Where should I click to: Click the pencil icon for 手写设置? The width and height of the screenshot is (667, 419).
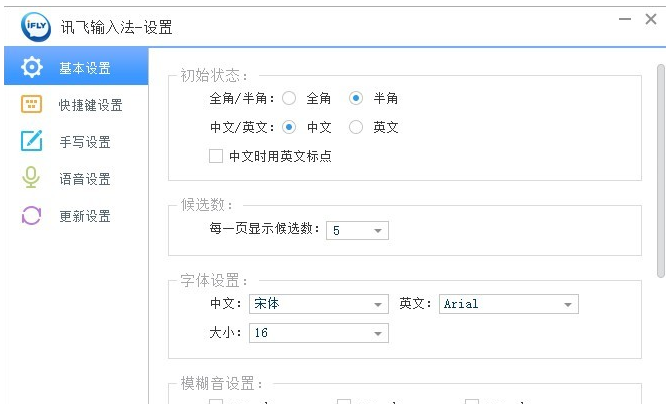(31, 141)
